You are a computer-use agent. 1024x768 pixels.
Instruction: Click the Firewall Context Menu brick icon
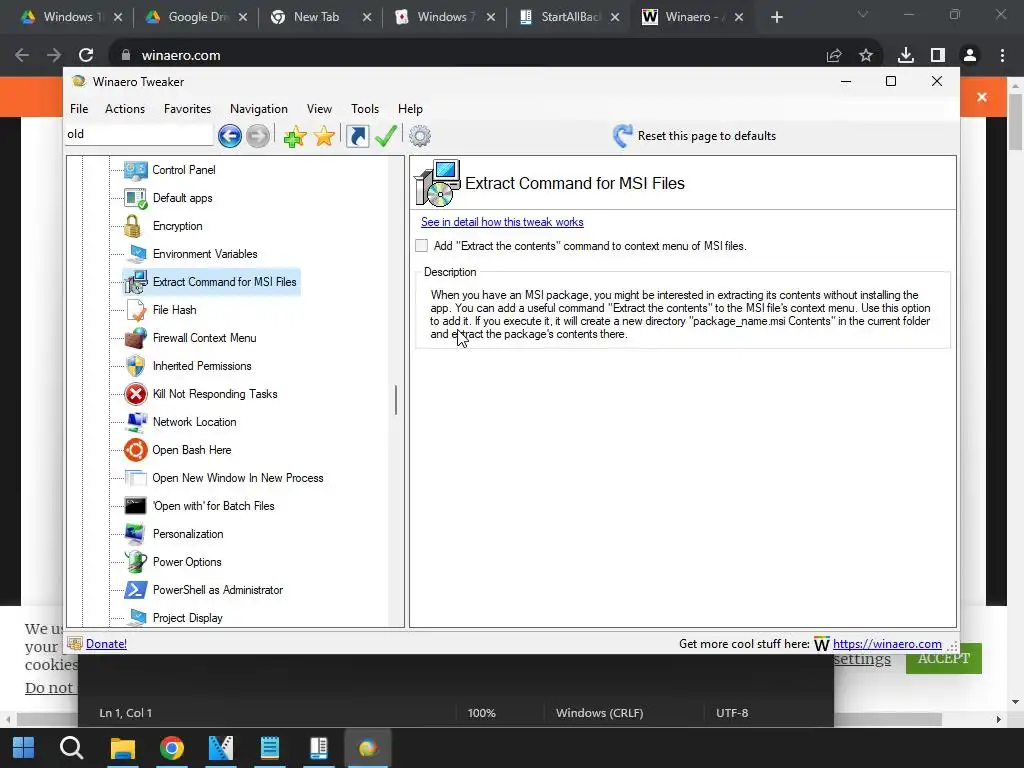136,338
